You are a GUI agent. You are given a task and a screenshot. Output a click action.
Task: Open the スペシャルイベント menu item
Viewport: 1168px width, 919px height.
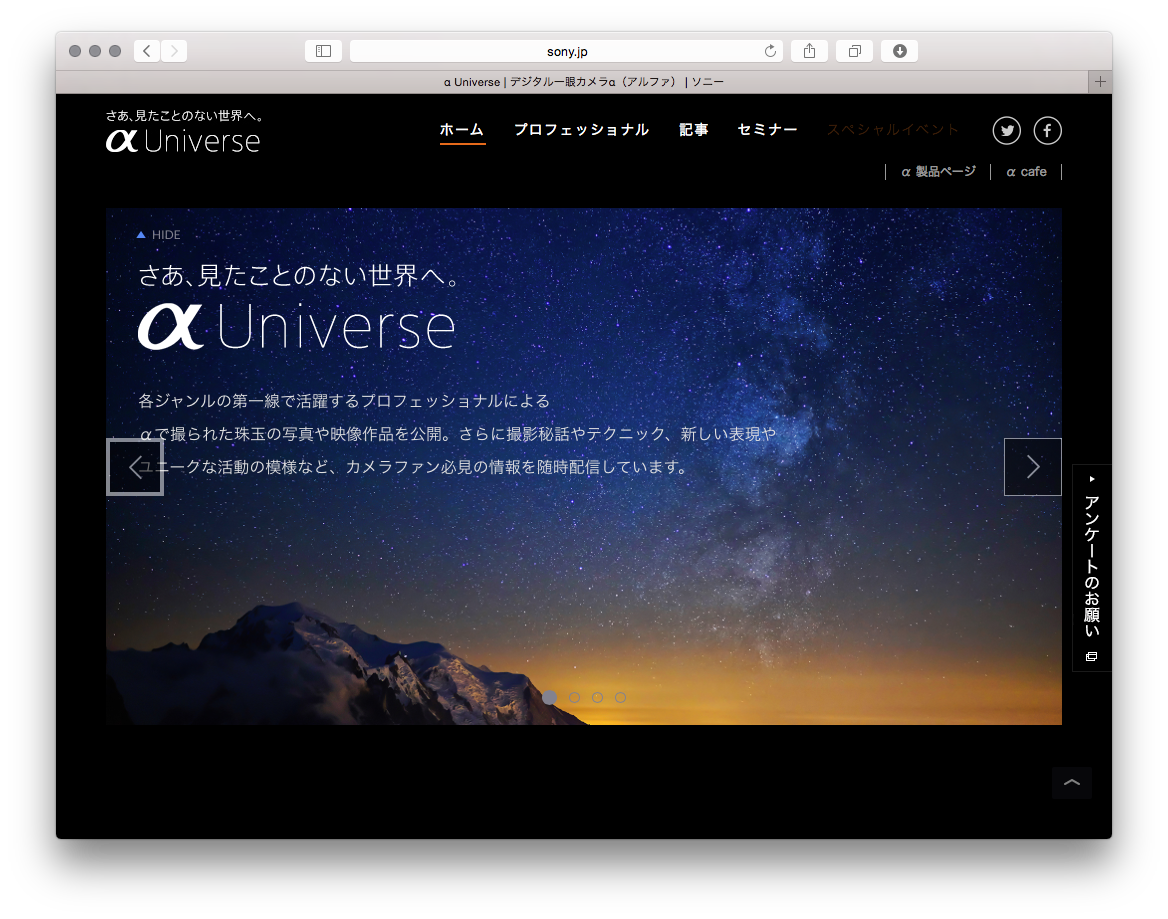[x=892, y=130]
